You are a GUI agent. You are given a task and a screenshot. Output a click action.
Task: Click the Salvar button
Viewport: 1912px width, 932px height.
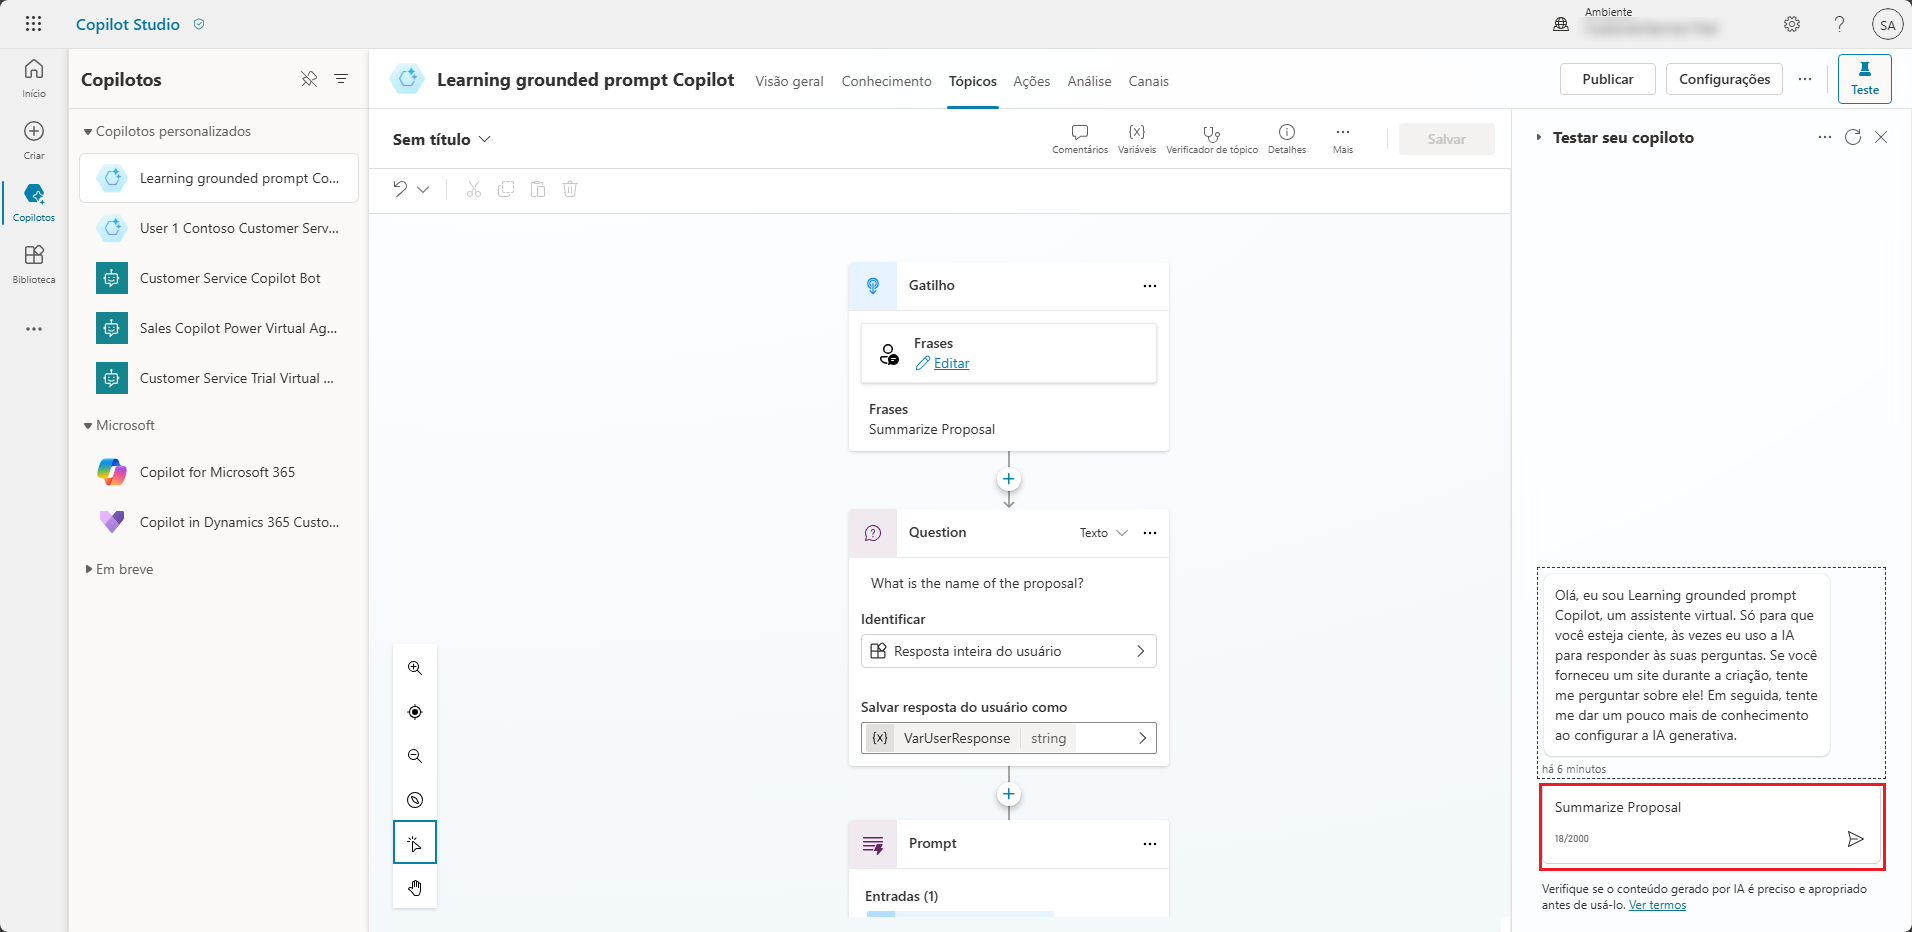click(x=1446, y=139)
